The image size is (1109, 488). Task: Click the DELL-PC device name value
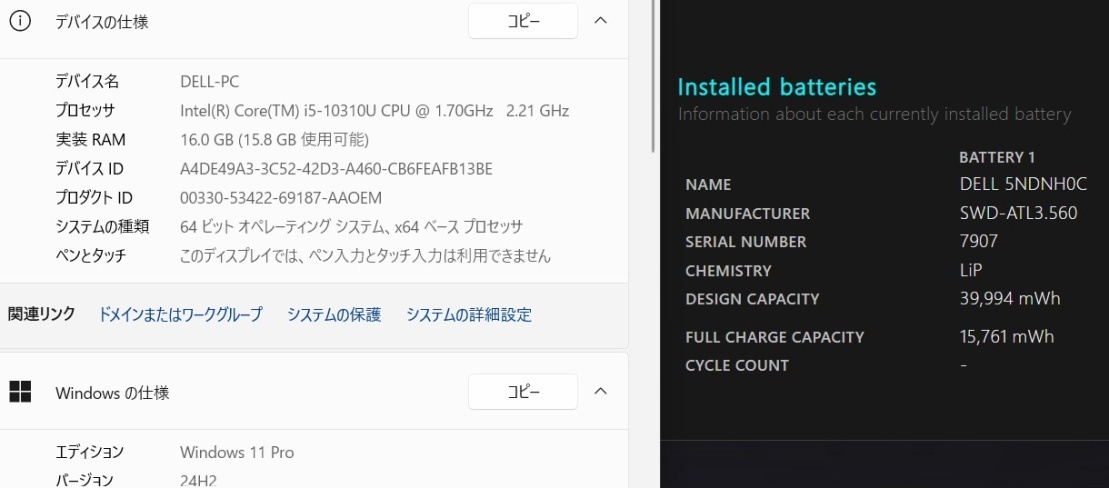pyautogui.click(x=209, y=82)
